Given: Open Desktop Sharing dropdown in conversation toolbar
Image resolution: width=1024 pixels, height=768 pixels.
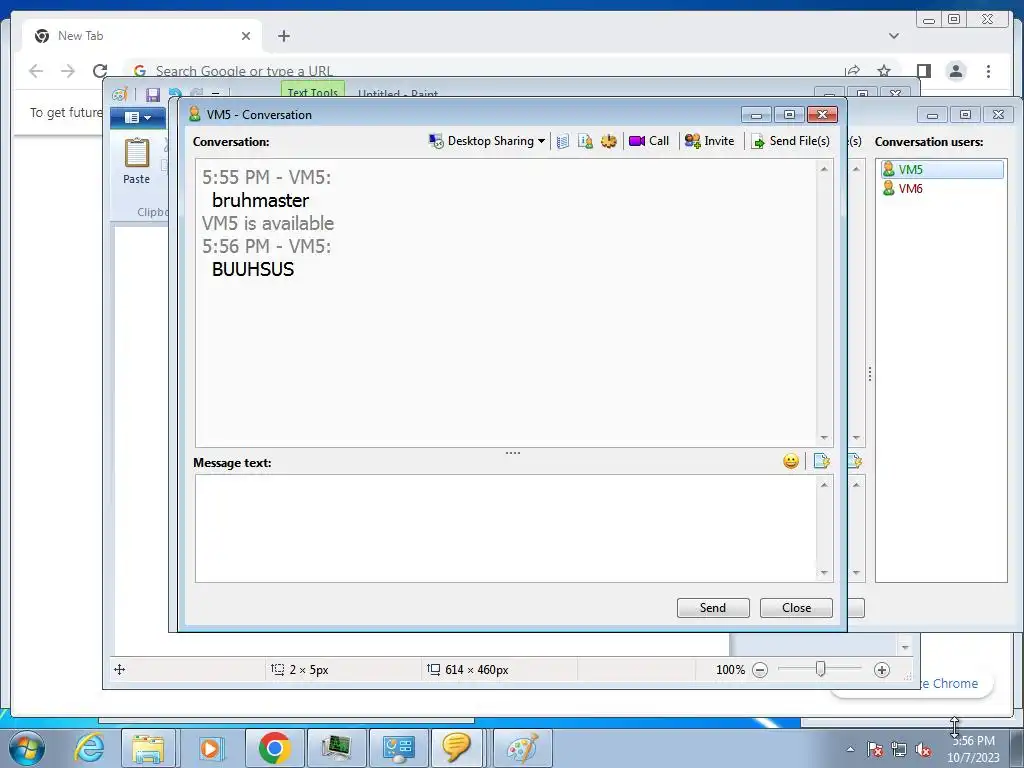Looking at the screenshot, I should pos(487,141).
